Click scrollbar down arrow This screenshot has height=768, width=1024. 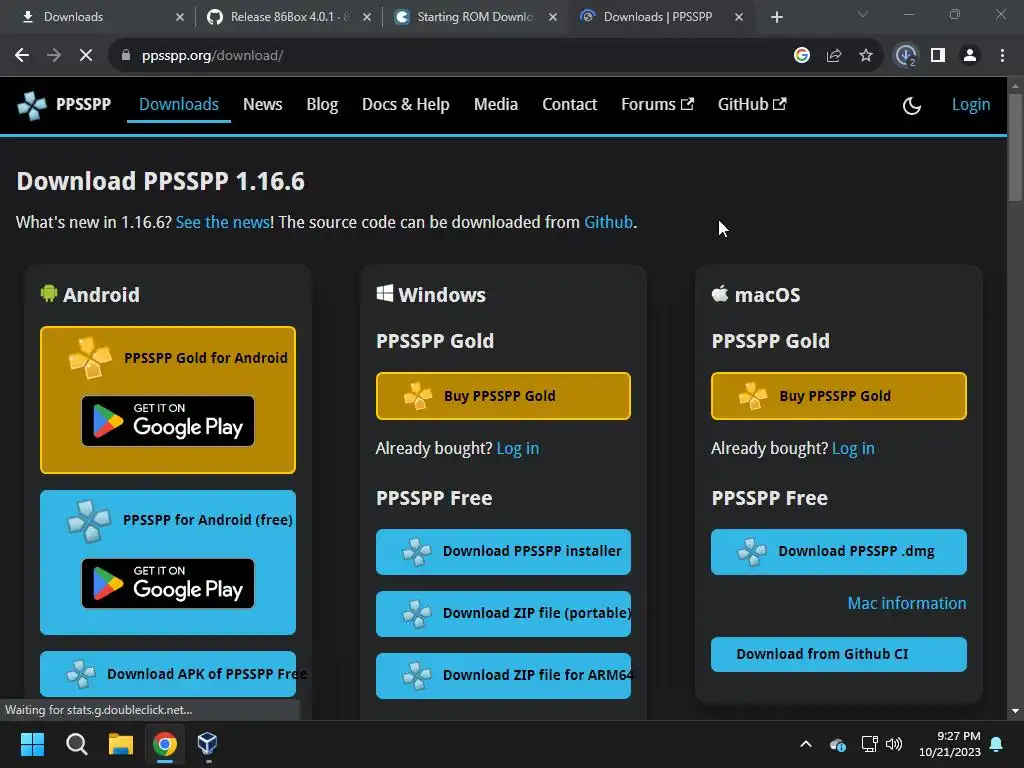click(1015, 711)
